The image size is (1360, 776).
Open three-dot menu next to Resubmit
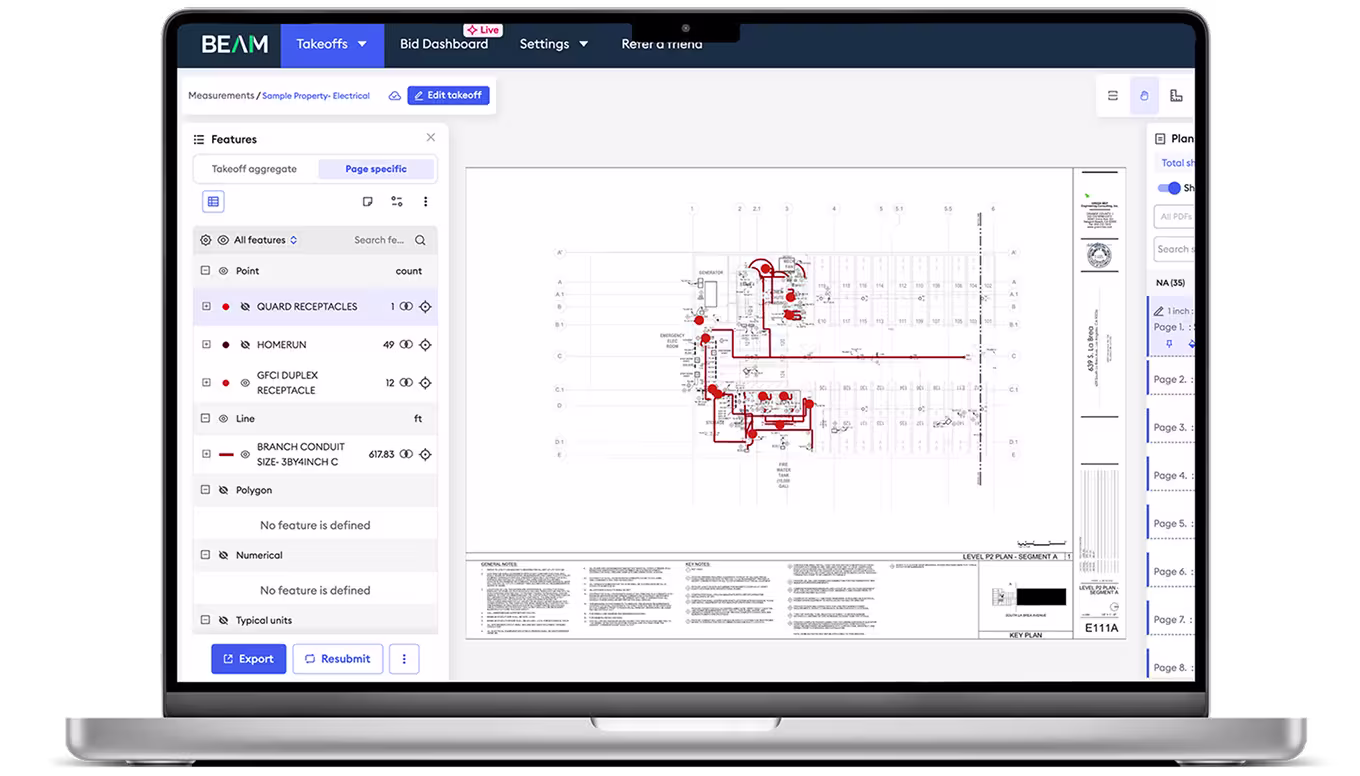[x=404, y=659]
